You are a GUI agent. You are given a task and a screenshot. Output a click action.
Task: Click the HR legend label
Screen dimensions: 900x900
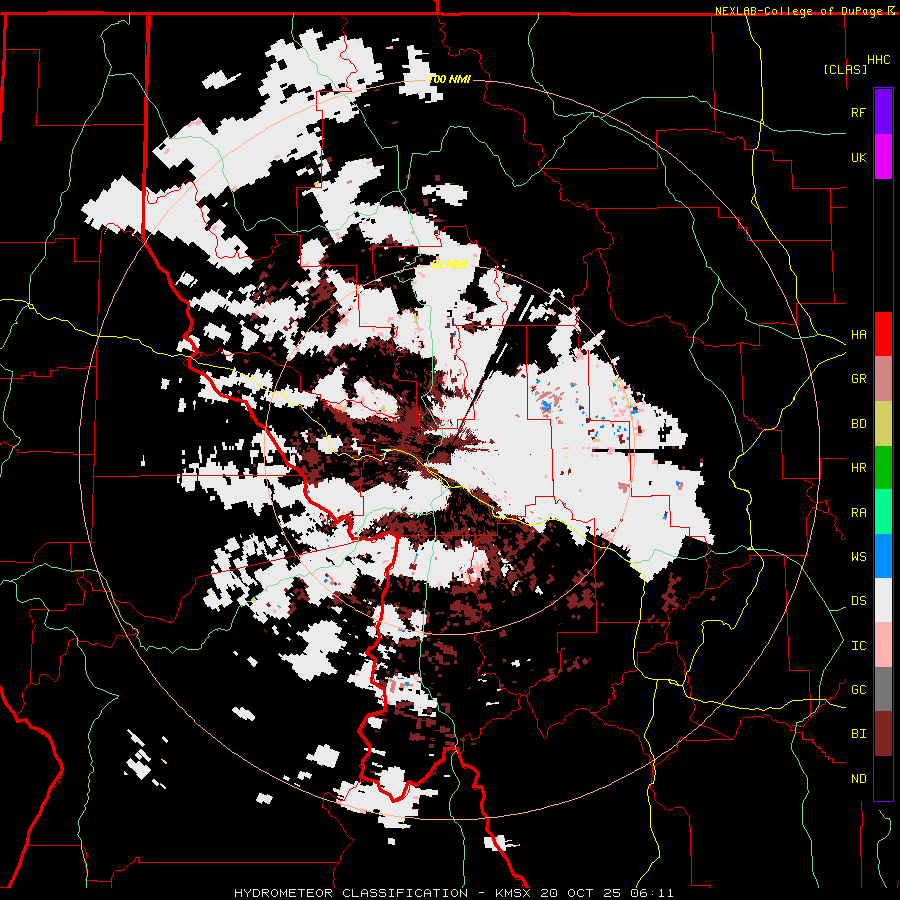pos(858,468)
